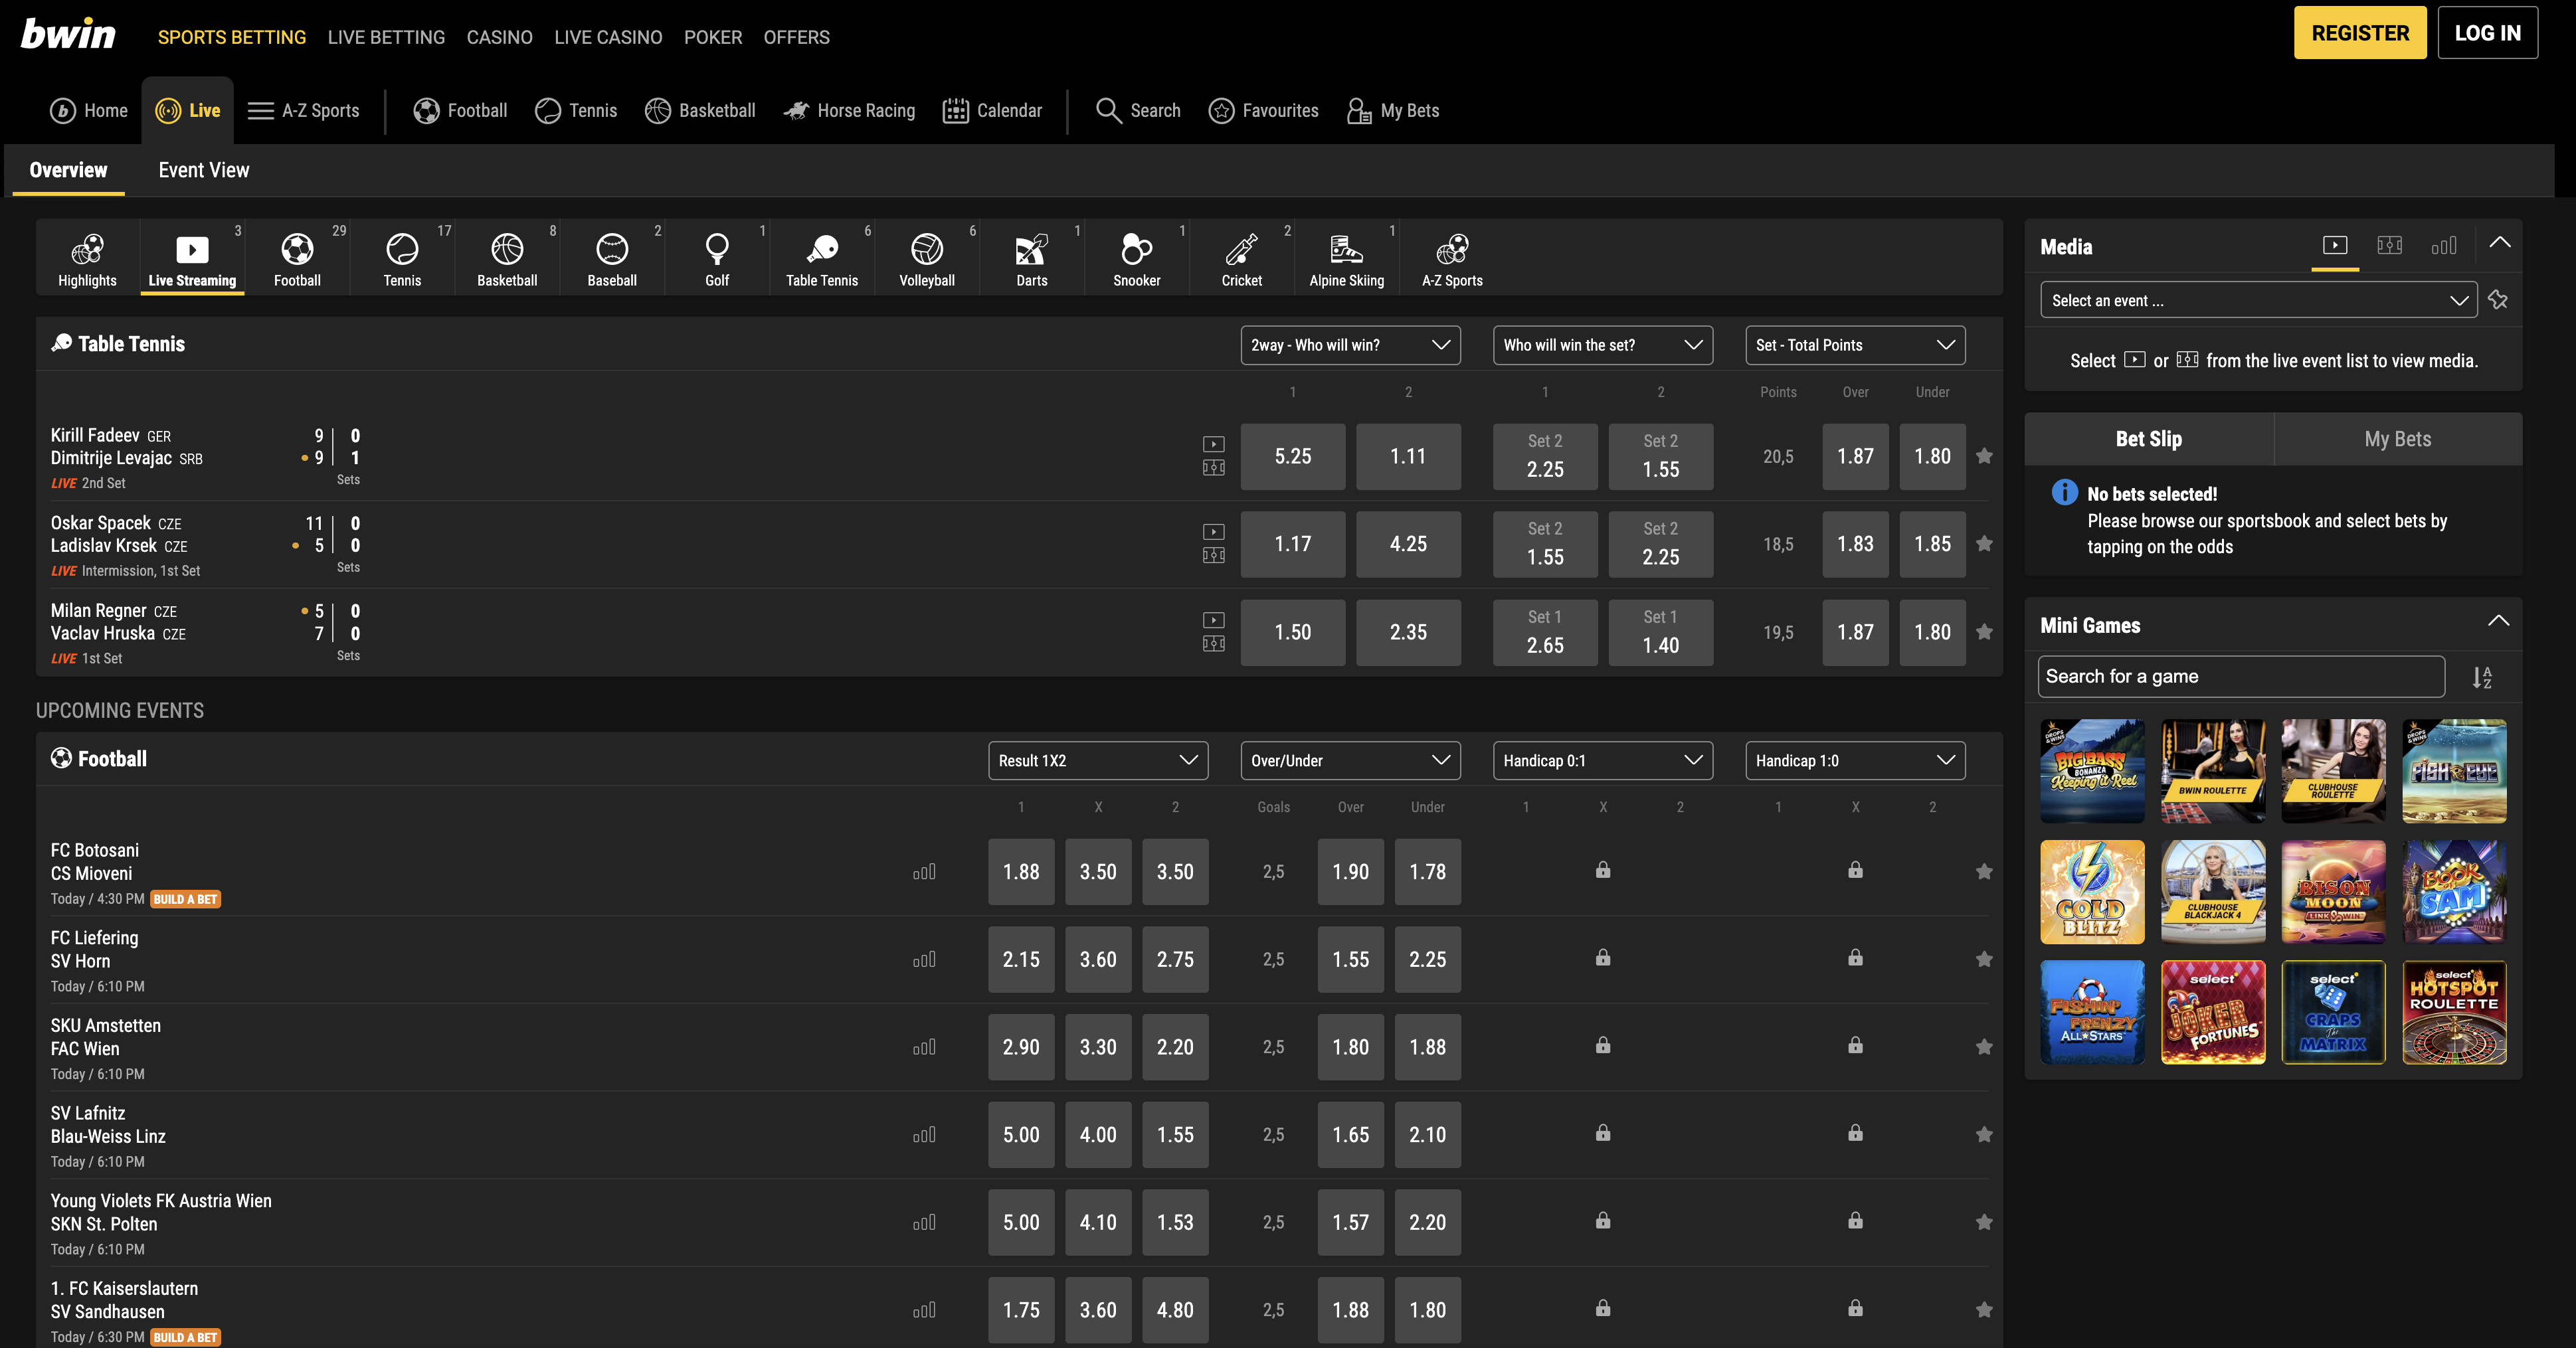Expand the 'Select an event ...' dropdown

(x=2258, y=300)
